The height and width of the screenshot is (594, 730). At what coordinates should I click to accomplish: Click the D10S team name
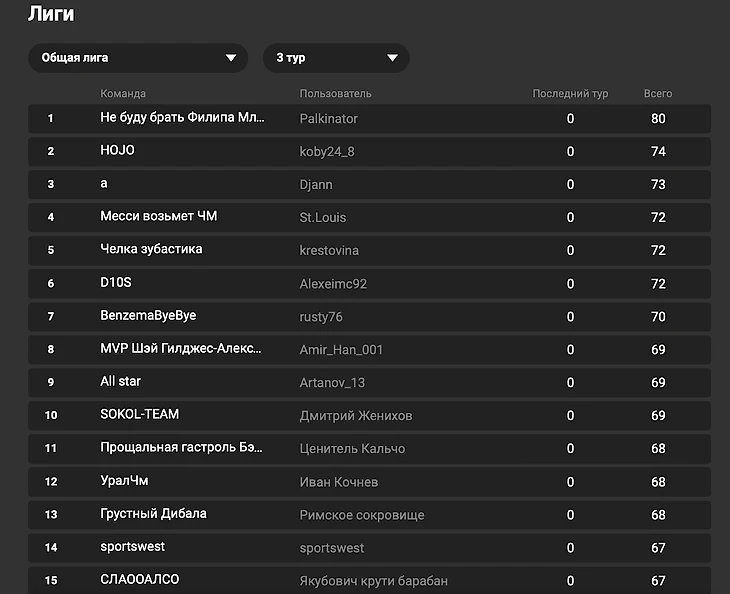(116, 283)
